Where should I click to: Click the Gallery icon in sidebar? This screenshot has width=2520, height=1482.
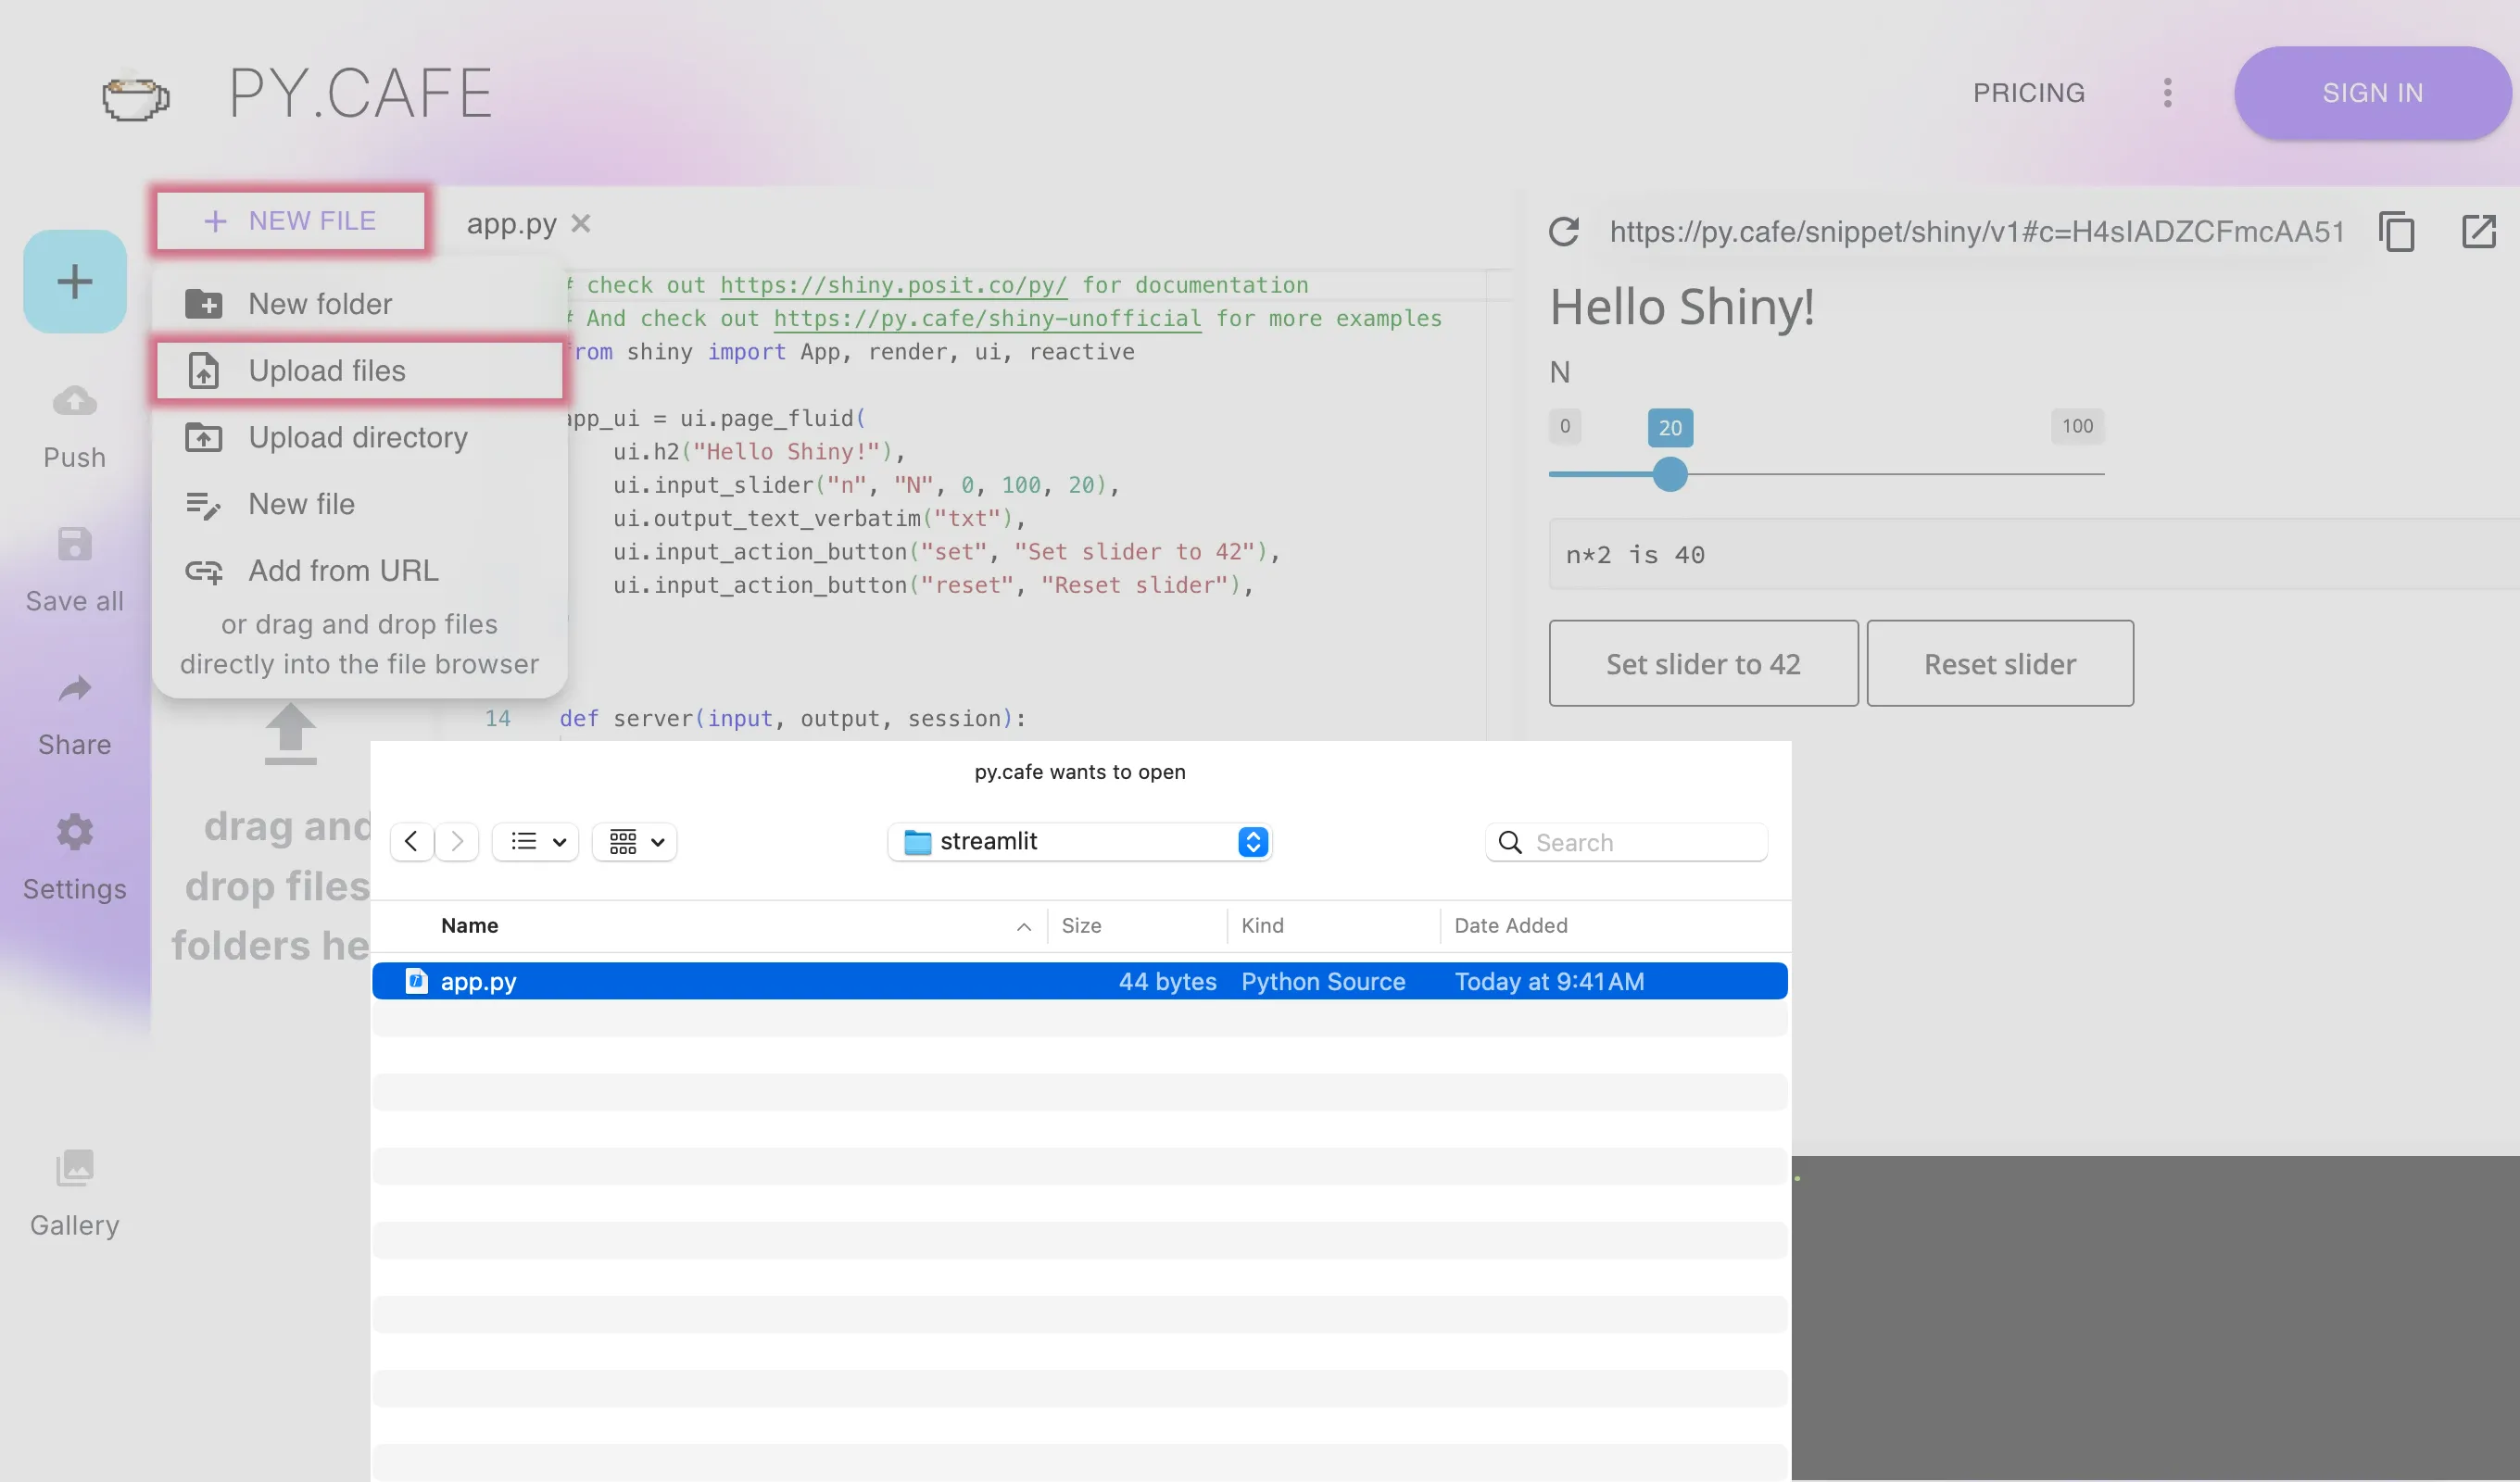pyautogui.click(x=74, y=1162)
